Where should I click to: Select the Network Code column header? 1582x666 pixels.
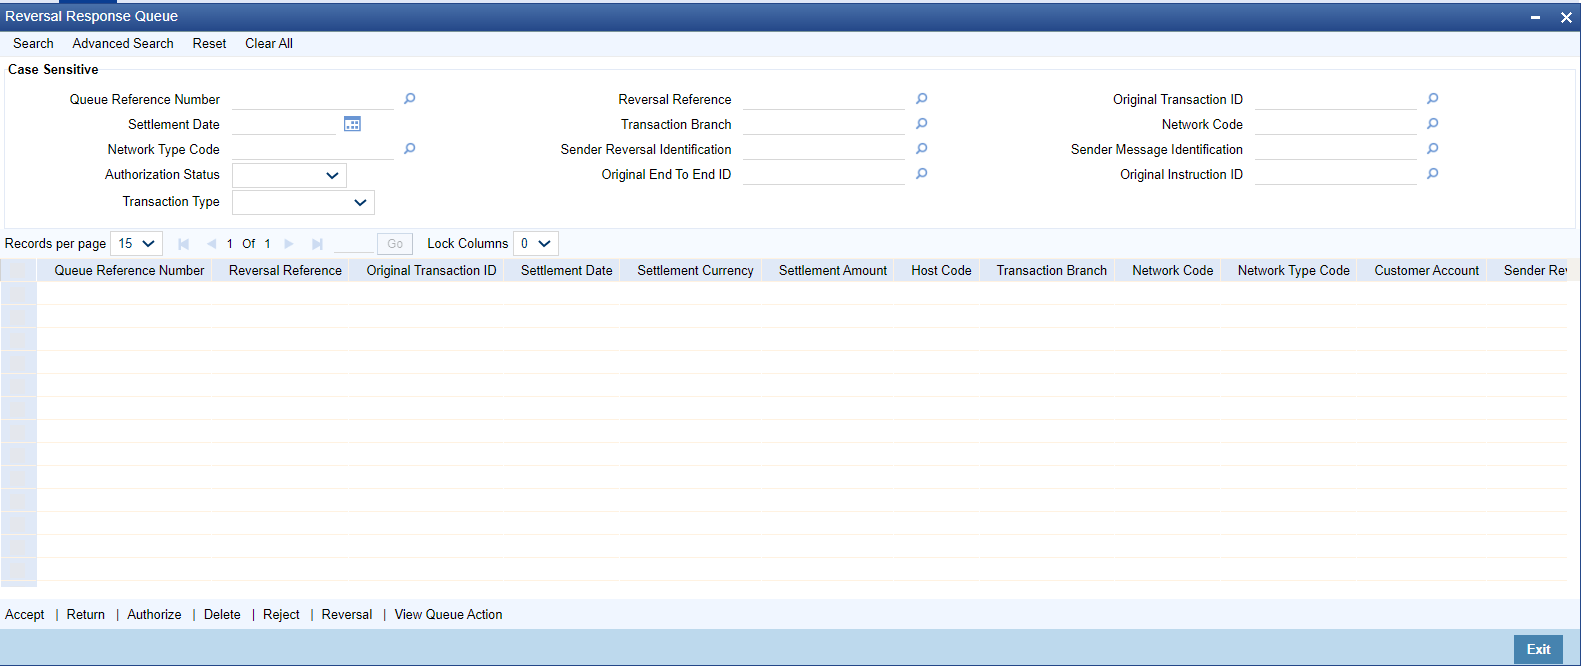[x=1172, y=271]
